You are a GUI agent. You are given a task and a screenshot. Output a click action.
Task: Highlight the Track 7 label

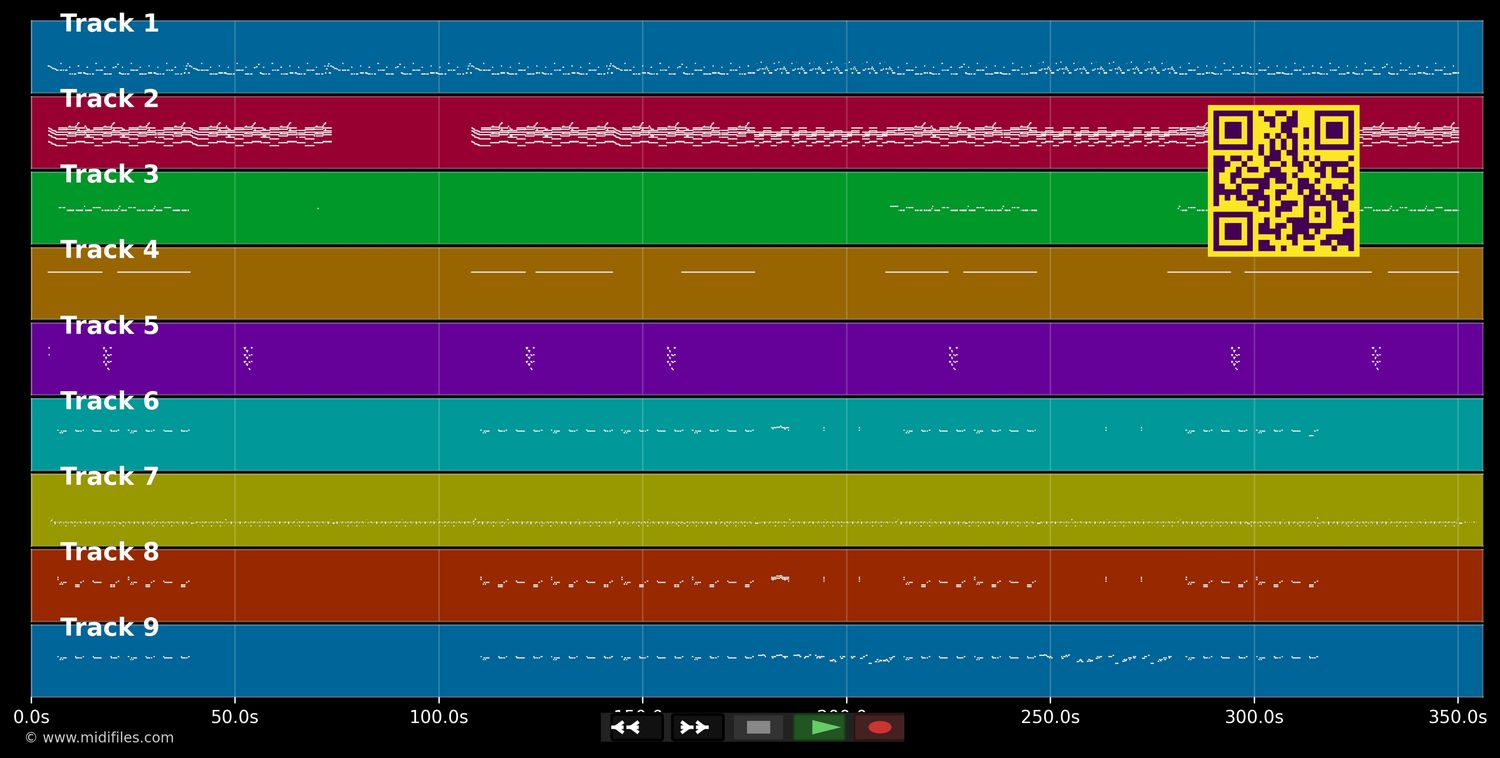pos(109,477)
